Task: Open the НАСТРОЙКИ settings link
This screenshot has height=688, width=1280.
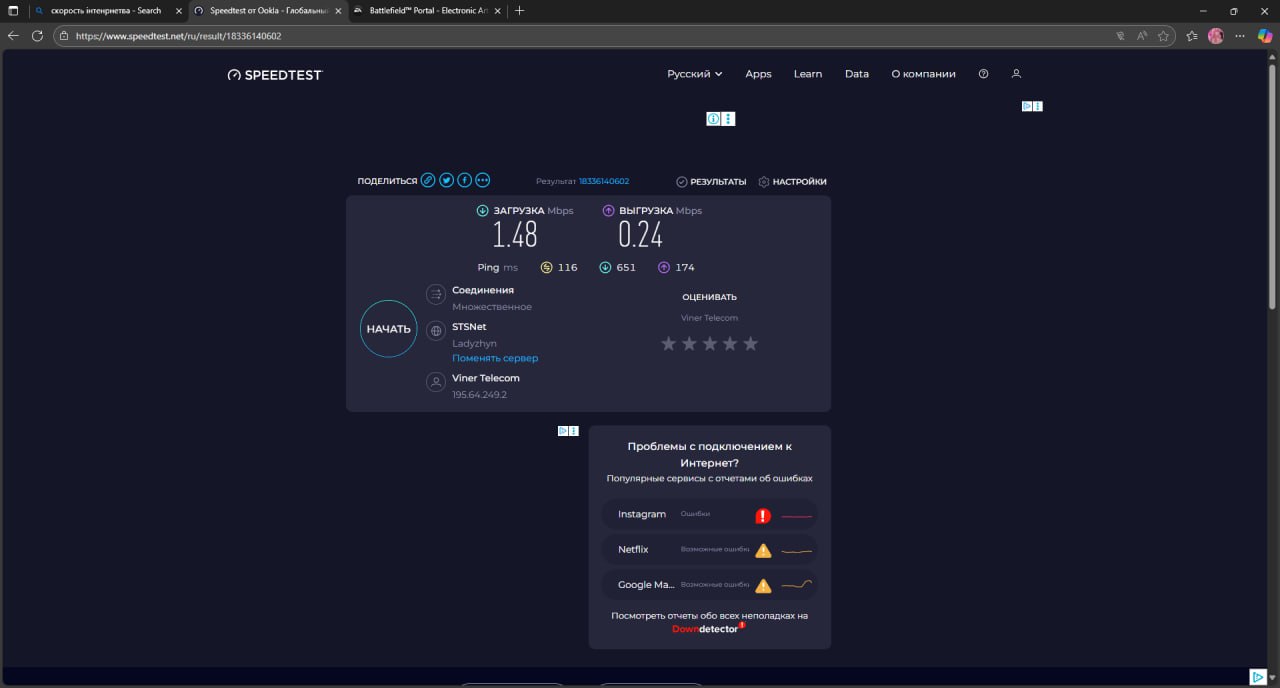Action: [792, 182]
